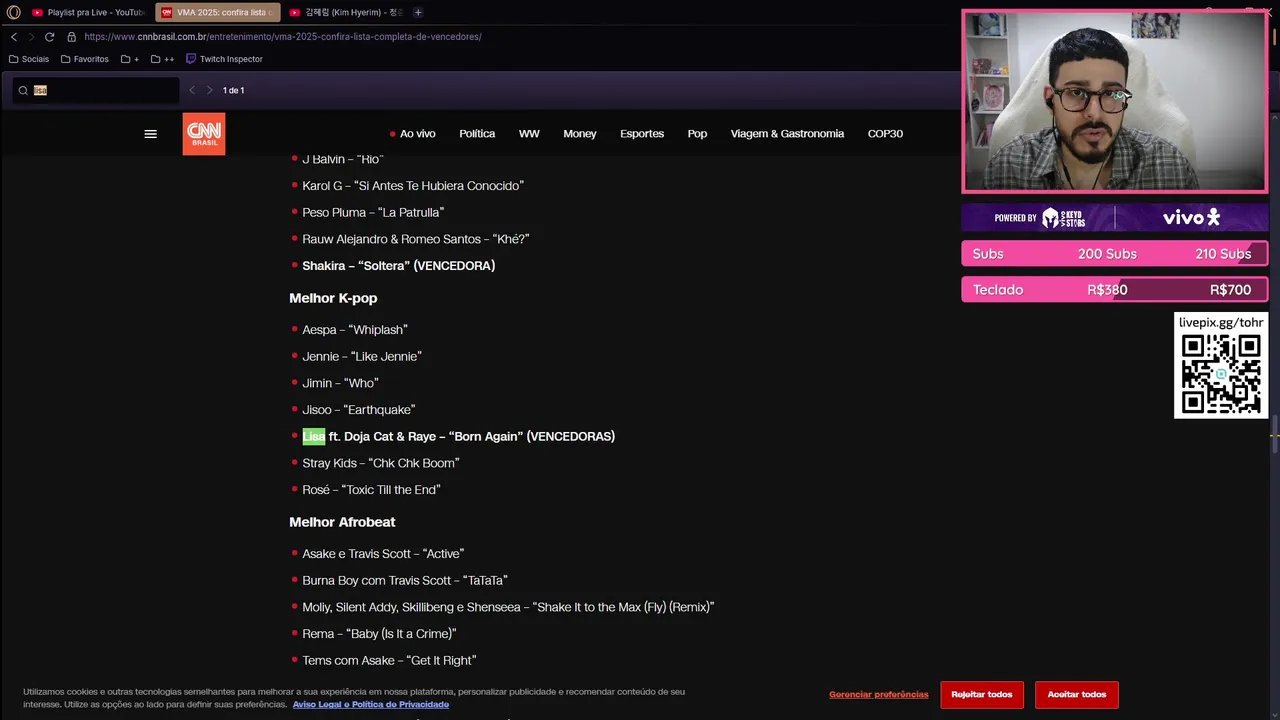The height and width of the screenshot is (720, 1280).
Task: Switch to Playlist pra Live YouTube tab
Action: 88,12
